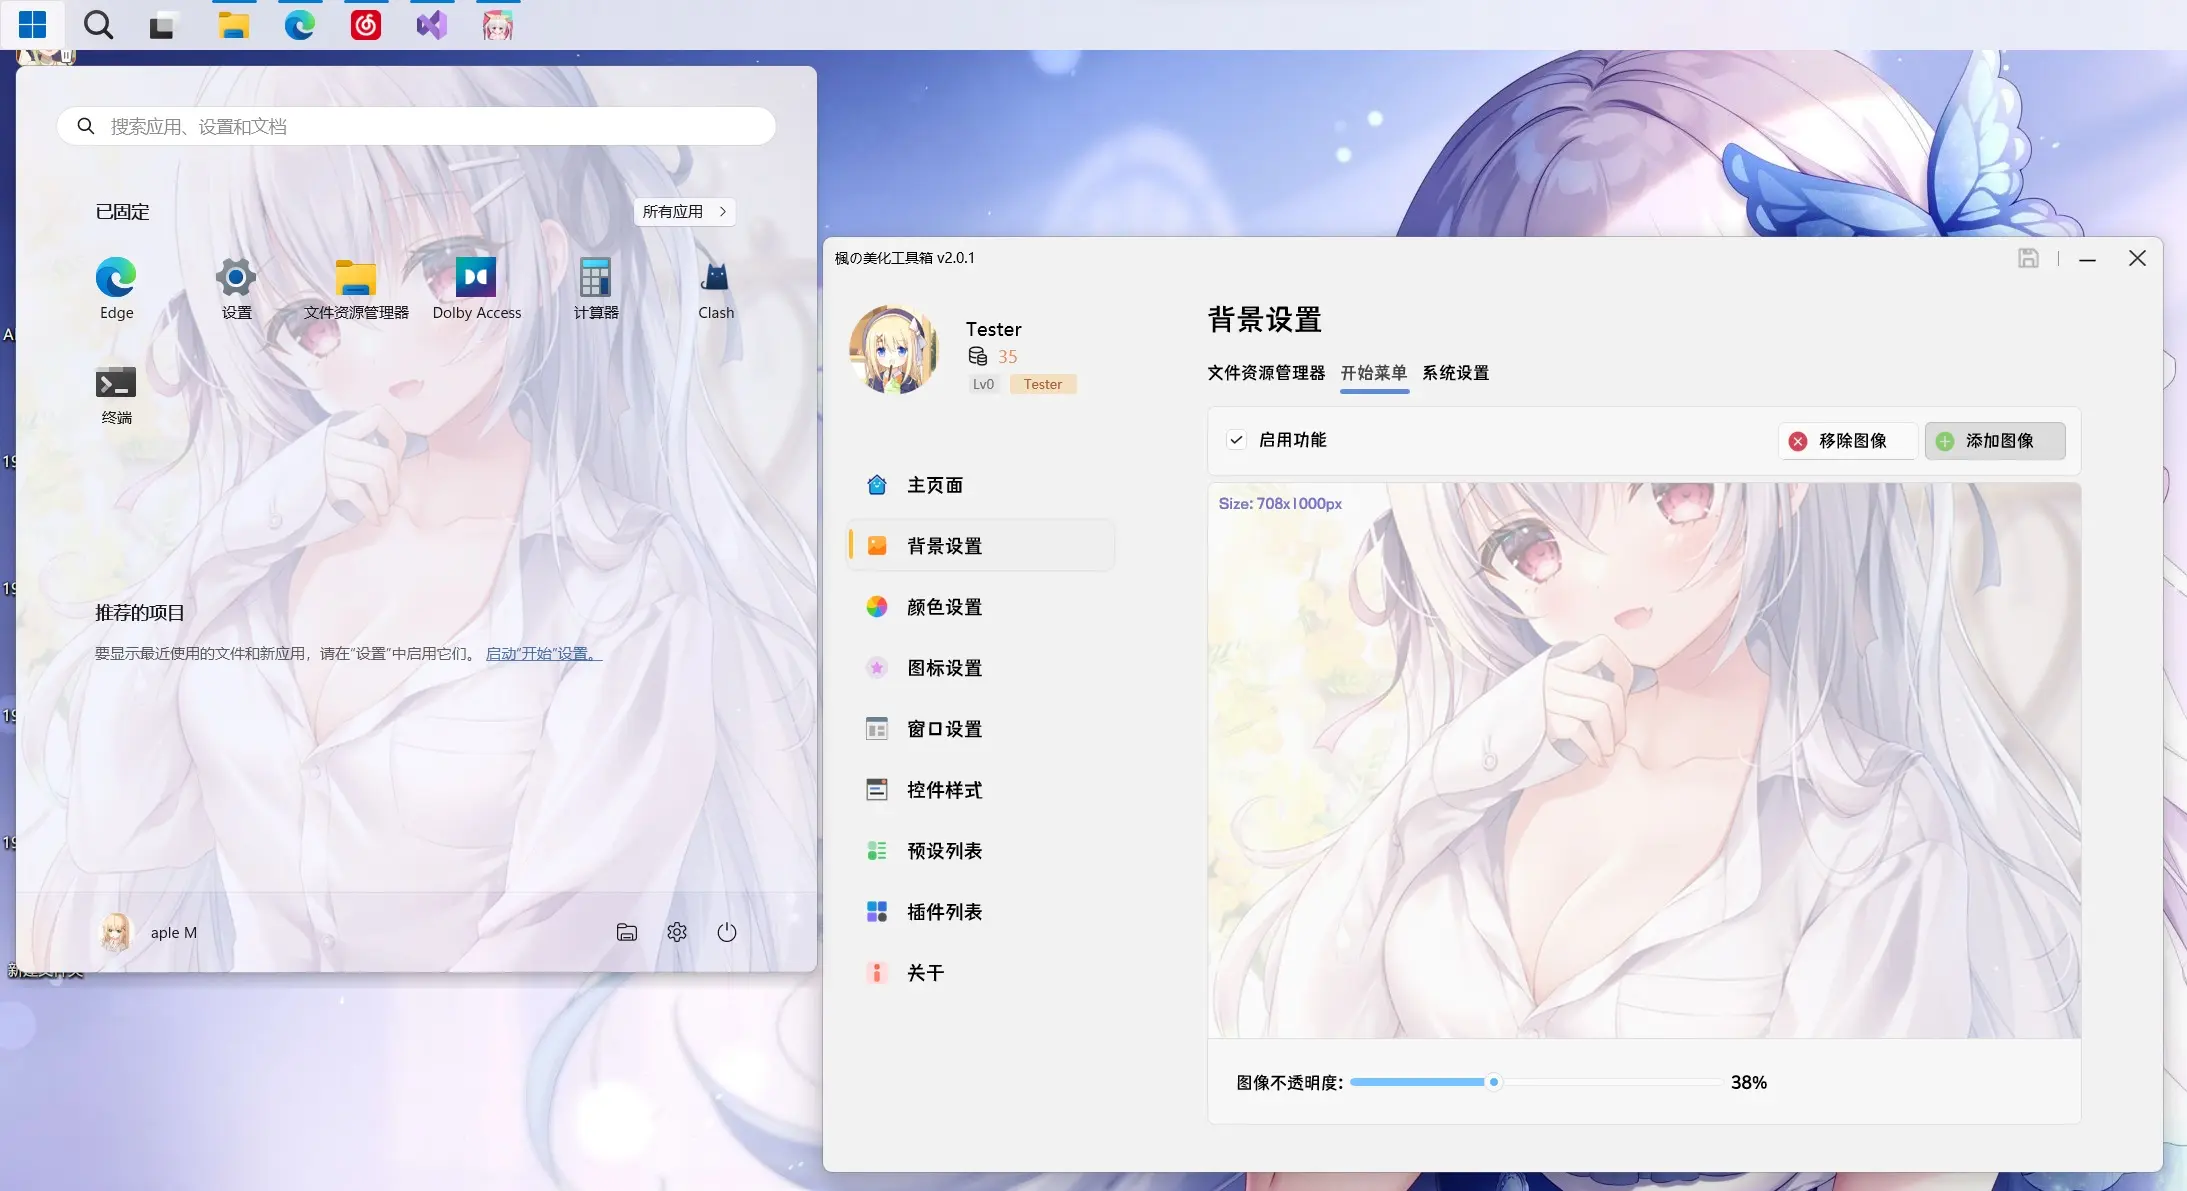Click the 移除图像 button

pyautogui.click(x=1847, y=441)
